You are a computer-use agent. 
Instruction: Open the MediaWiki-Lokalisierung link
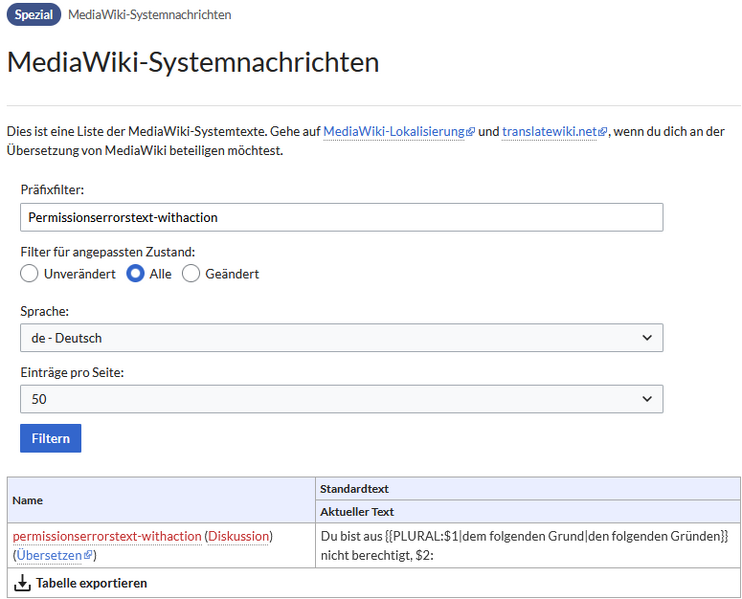coord(393,131)
